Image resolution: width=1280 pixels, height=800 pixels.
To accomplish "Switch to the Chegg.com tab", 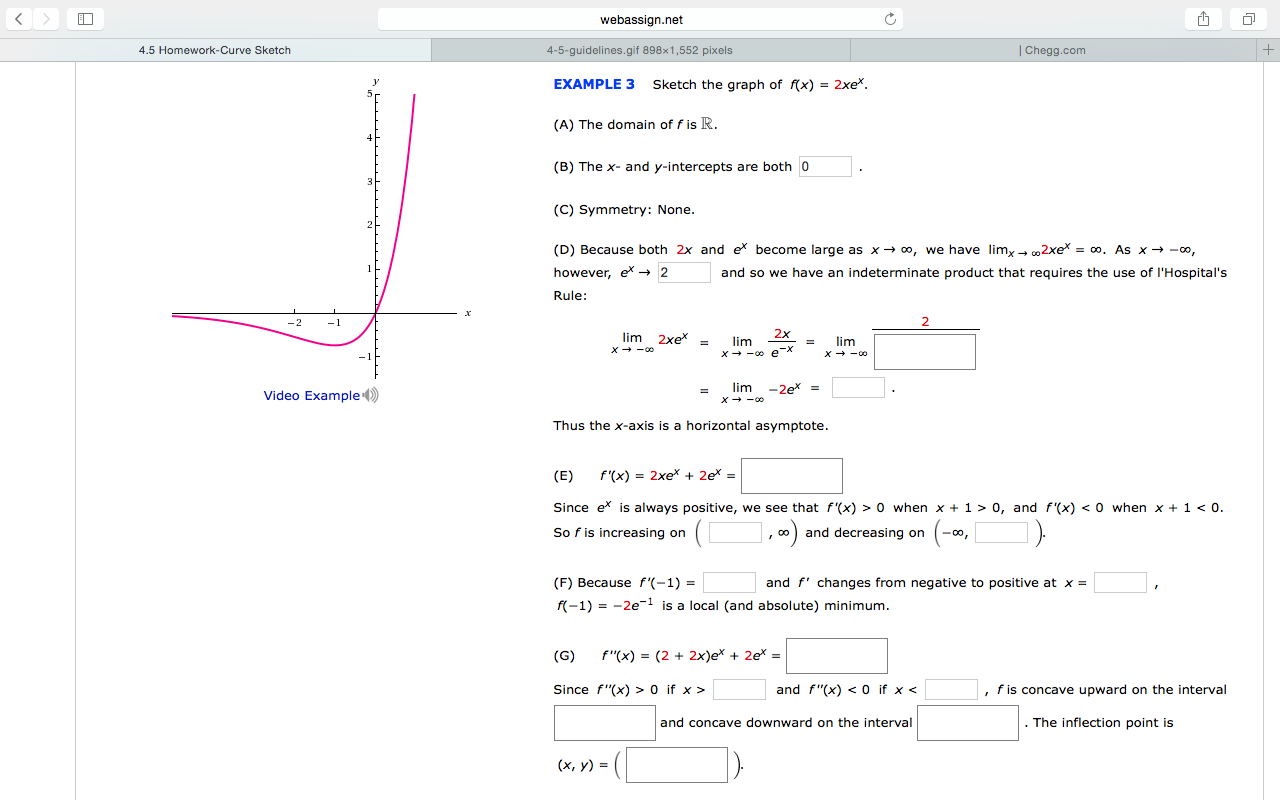I will (1053, 49).
